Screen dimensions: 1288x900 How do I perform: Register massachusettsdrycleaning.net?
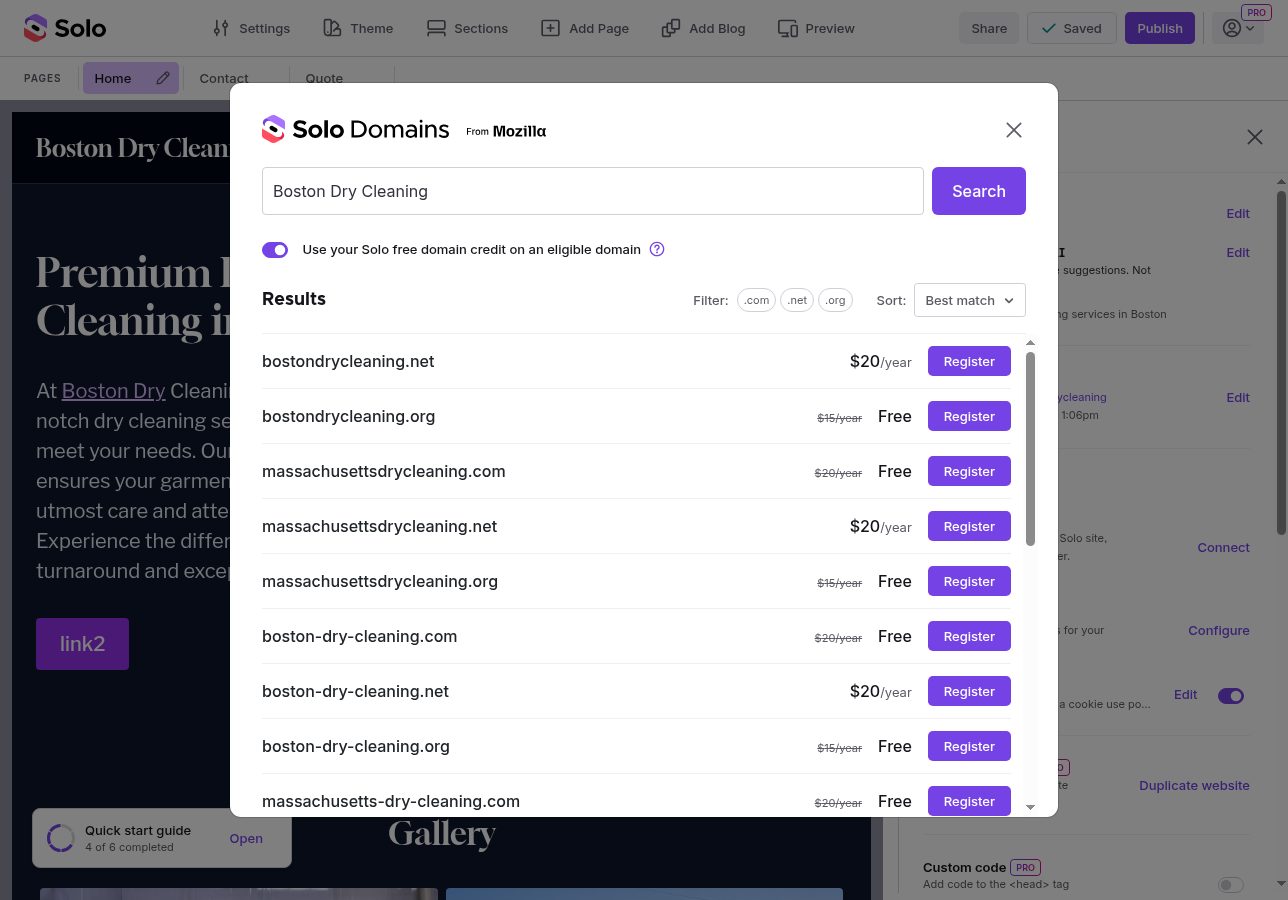(x=969, y=526)
